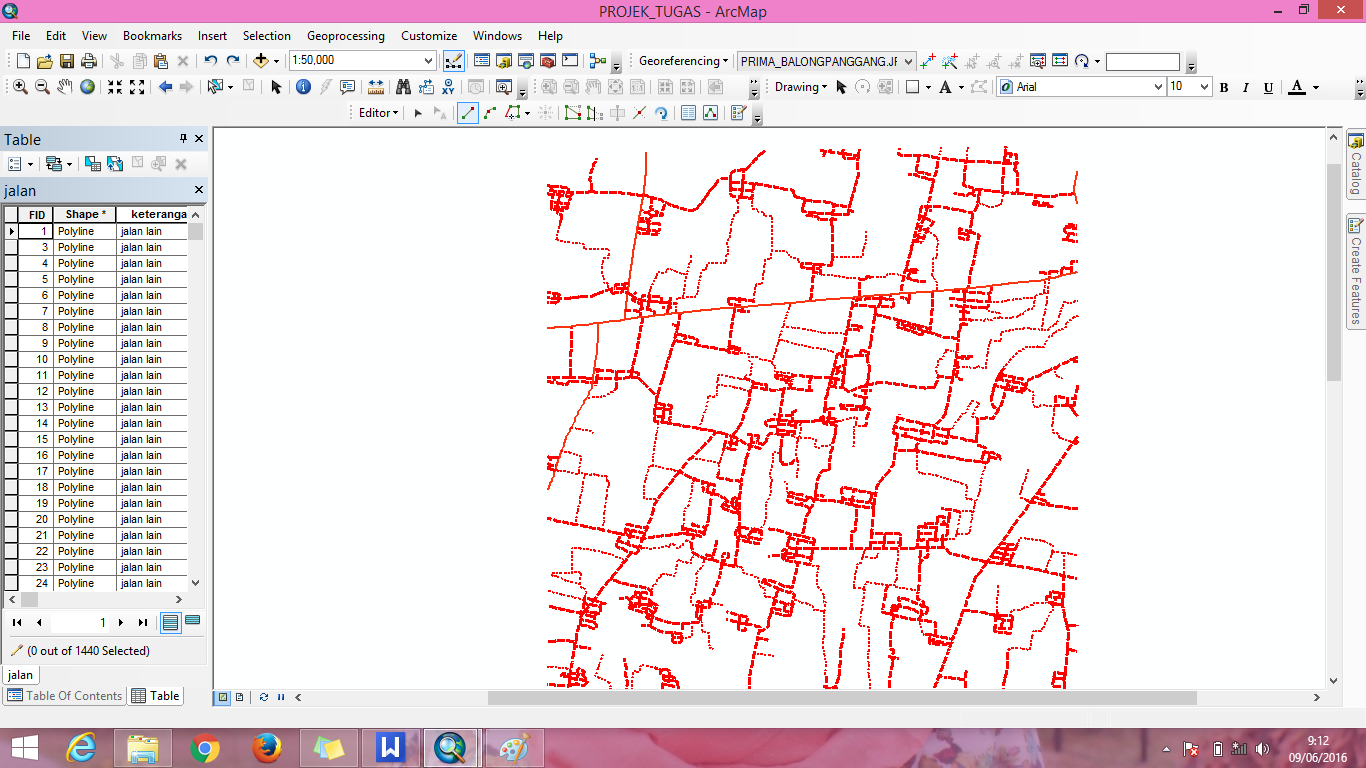Click the Shape column header
Viewport: 1366px width, 768px height.
point(86,214)
